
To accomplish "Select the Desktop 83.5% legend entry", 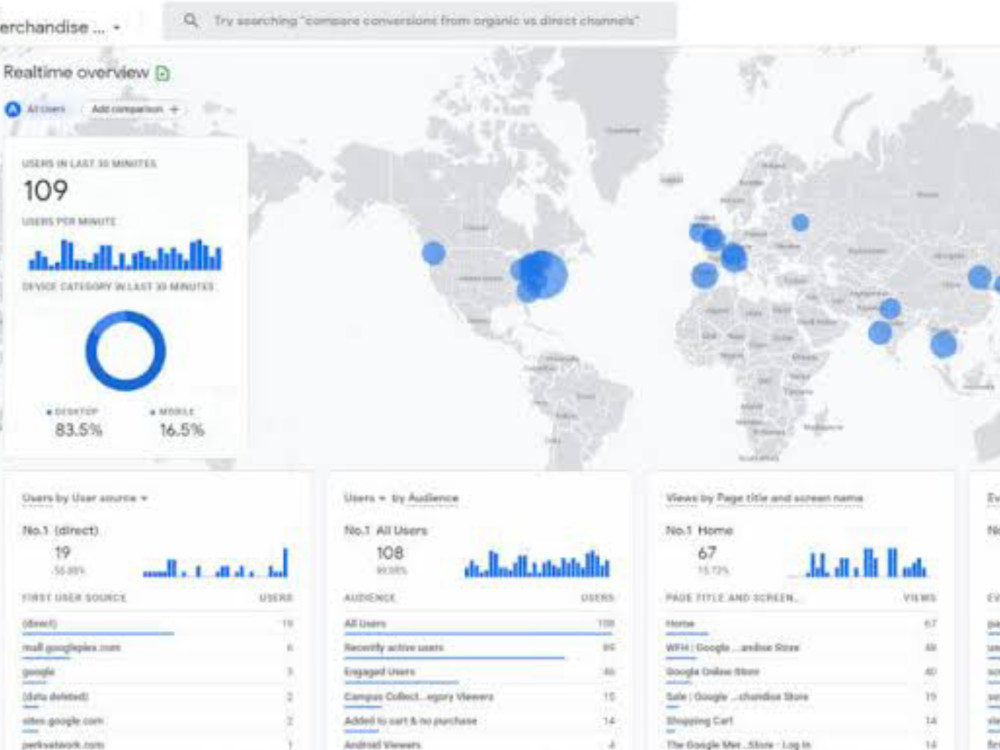I will click(x=76, y=423).
